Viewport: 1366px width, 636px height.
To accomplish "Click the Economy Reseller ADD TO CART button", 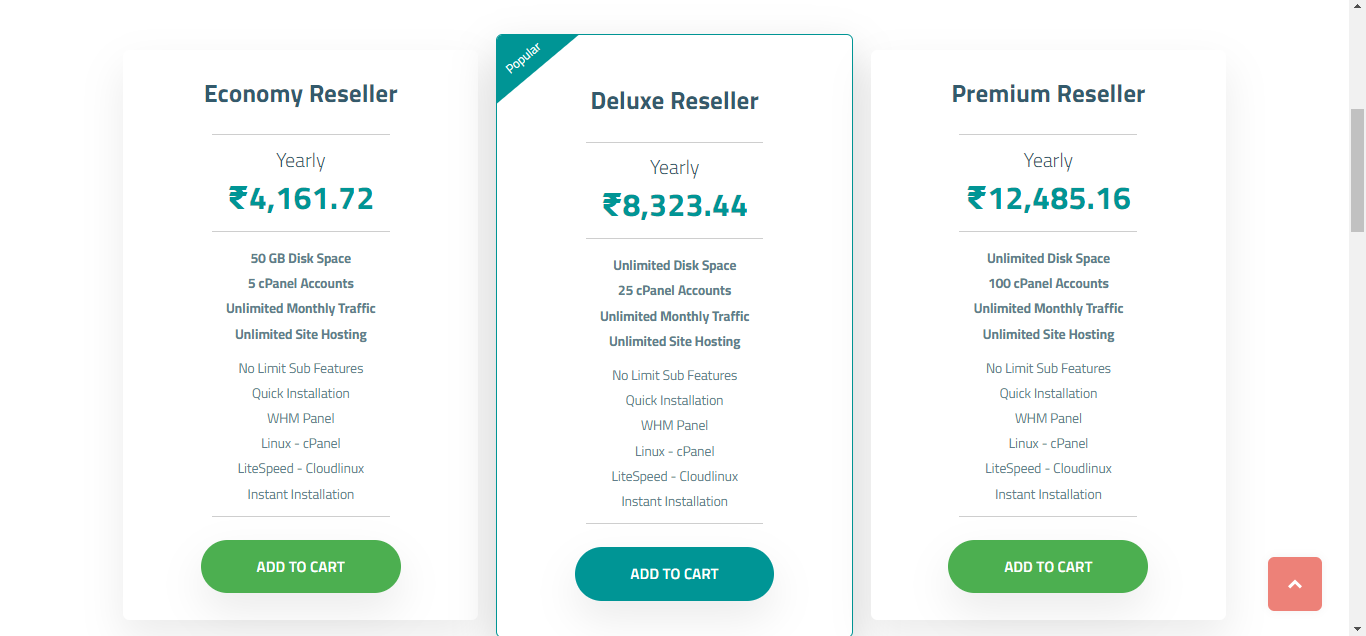I will click(300, 566).
